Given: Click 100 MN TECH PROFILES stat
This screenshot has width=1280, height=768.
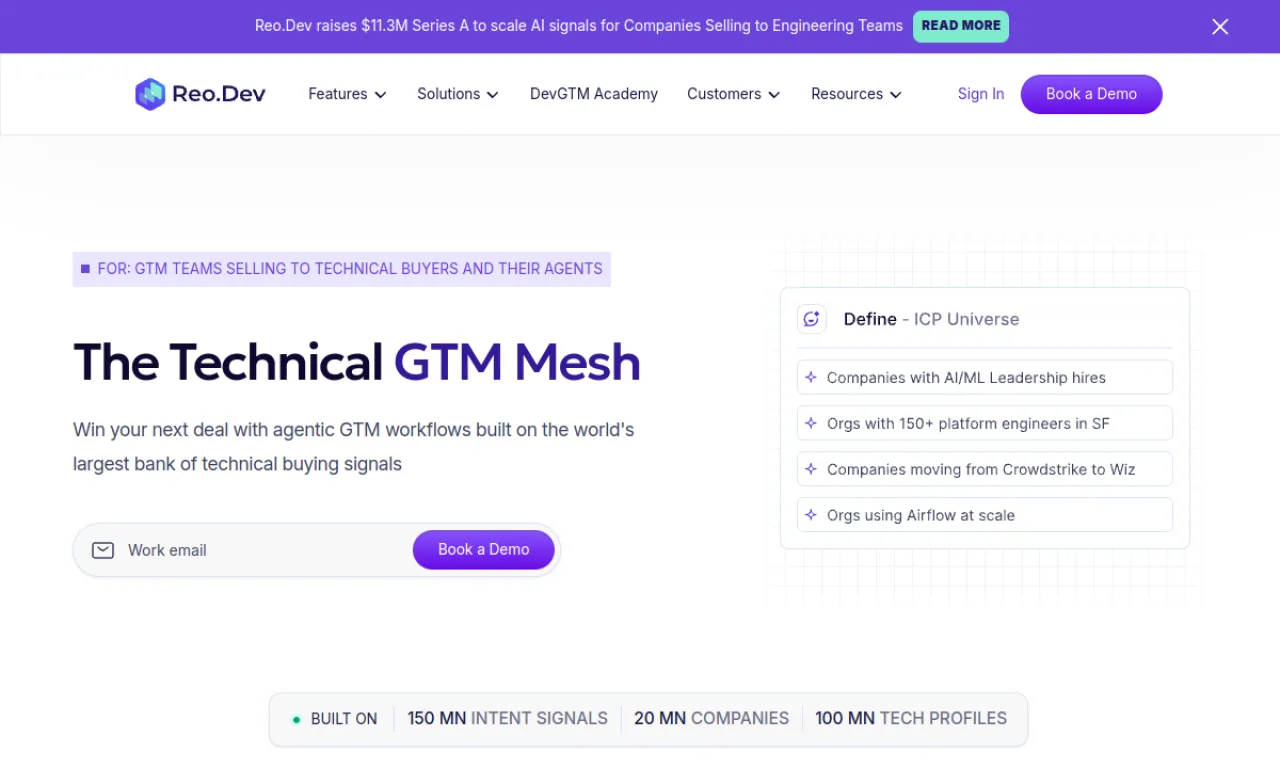Looking at the screenshot, I should coord(911,719).
